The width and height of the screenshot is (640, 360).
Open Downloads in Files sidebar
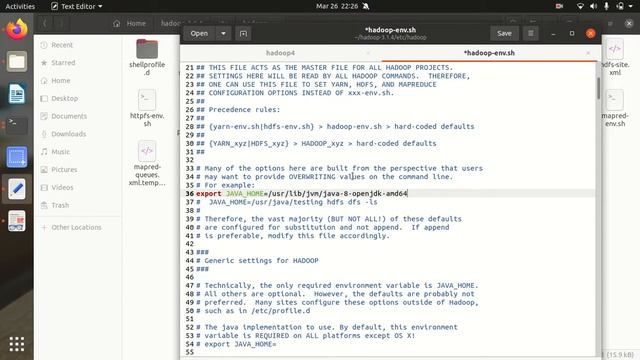78,134
